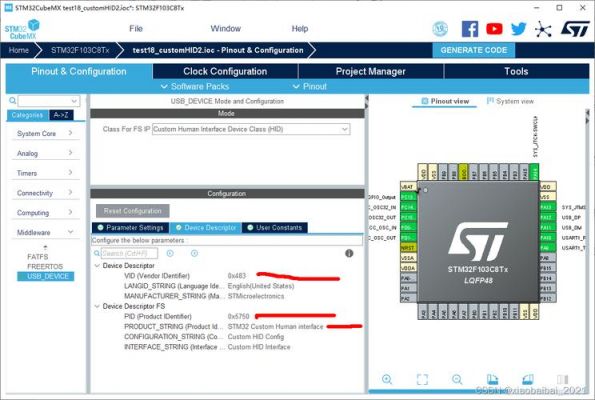Switch categories list to A->Z
This screenshot has width=595, height=400.
(x=61, y=115)
